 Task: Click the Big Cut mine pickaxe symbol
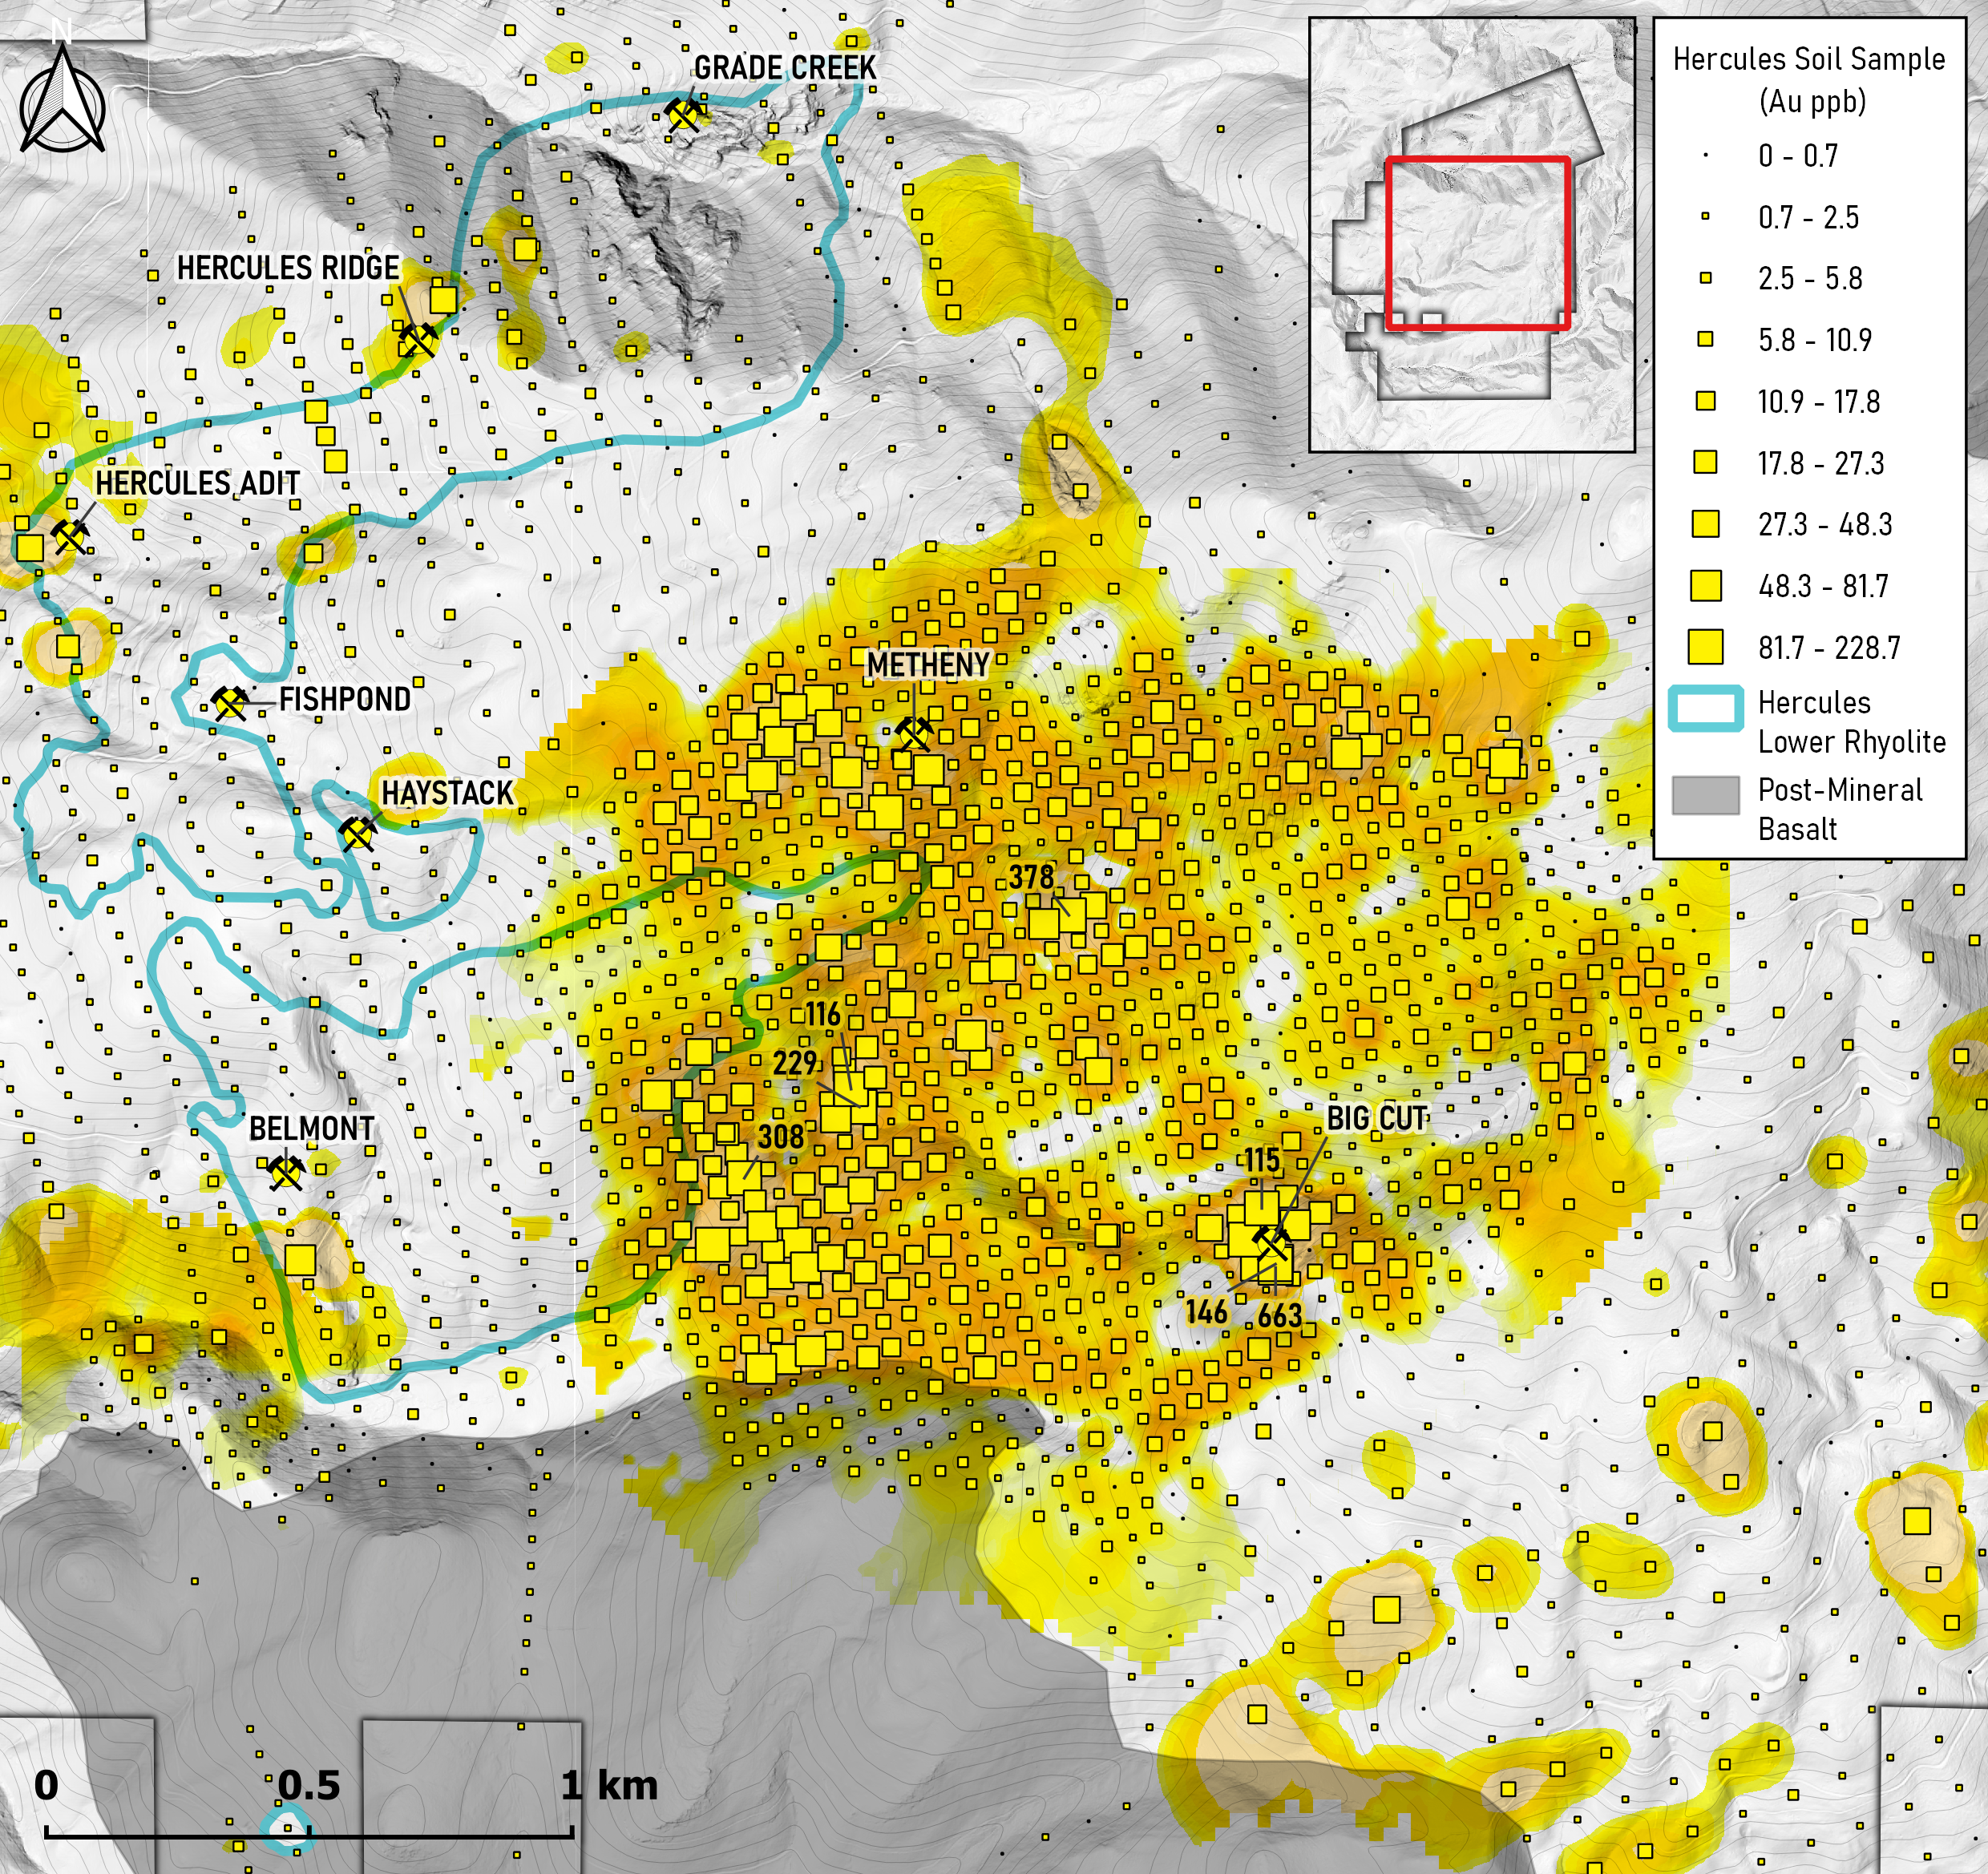[x=1272, y=1244]
